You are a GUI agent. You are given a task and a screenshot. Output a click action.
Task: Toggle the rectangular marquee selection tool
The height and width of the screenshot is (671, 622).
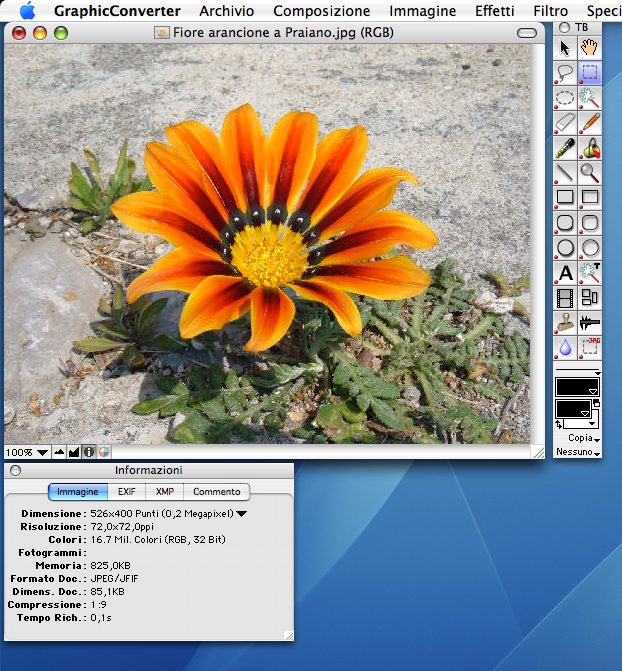click(x=590, y=72)
